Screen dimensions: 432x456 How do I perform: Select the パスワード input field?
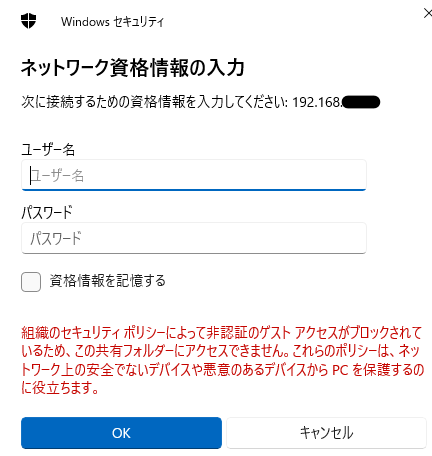tap(194, 238)
